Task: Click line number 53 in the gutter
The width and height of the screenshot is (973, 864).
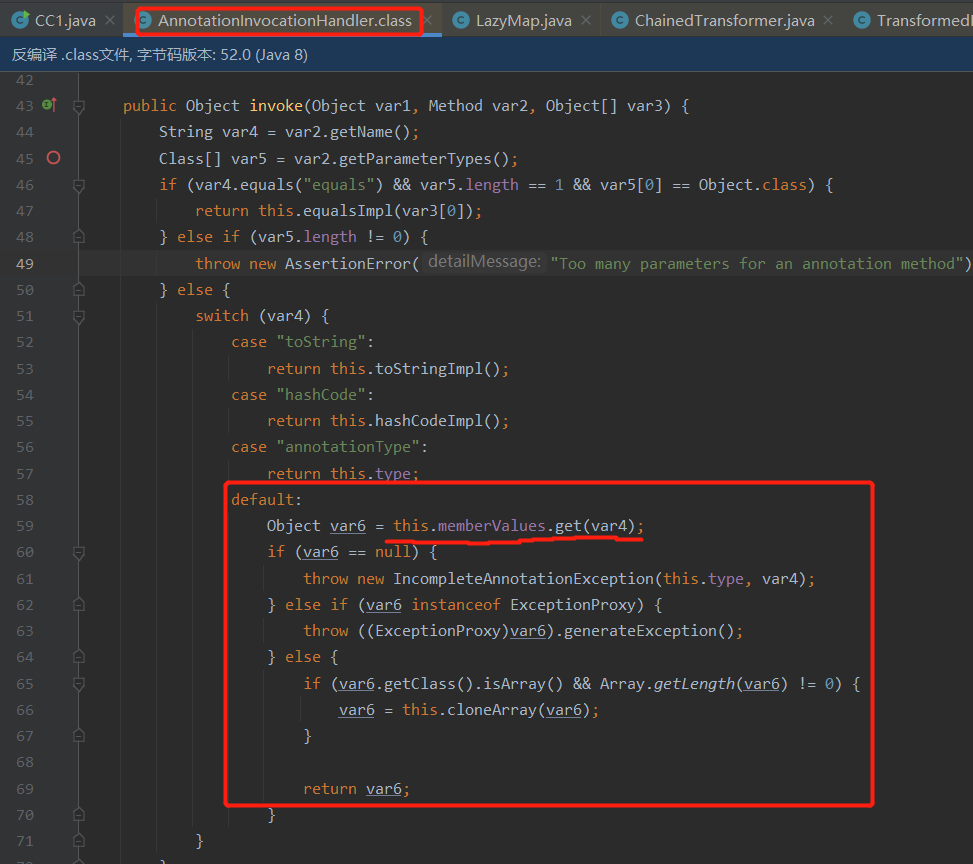Action: pos(25,369)
